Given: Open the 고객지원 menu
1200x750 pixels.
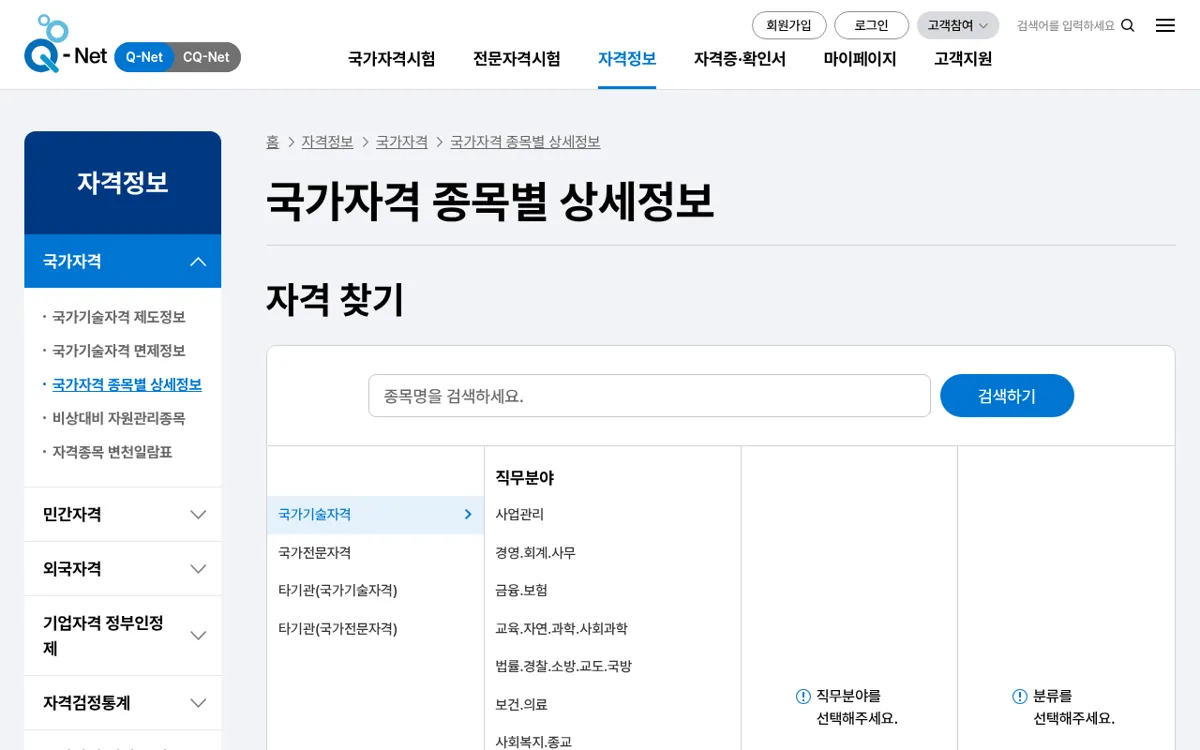Looking at the screenshot, I should point(963,59).
